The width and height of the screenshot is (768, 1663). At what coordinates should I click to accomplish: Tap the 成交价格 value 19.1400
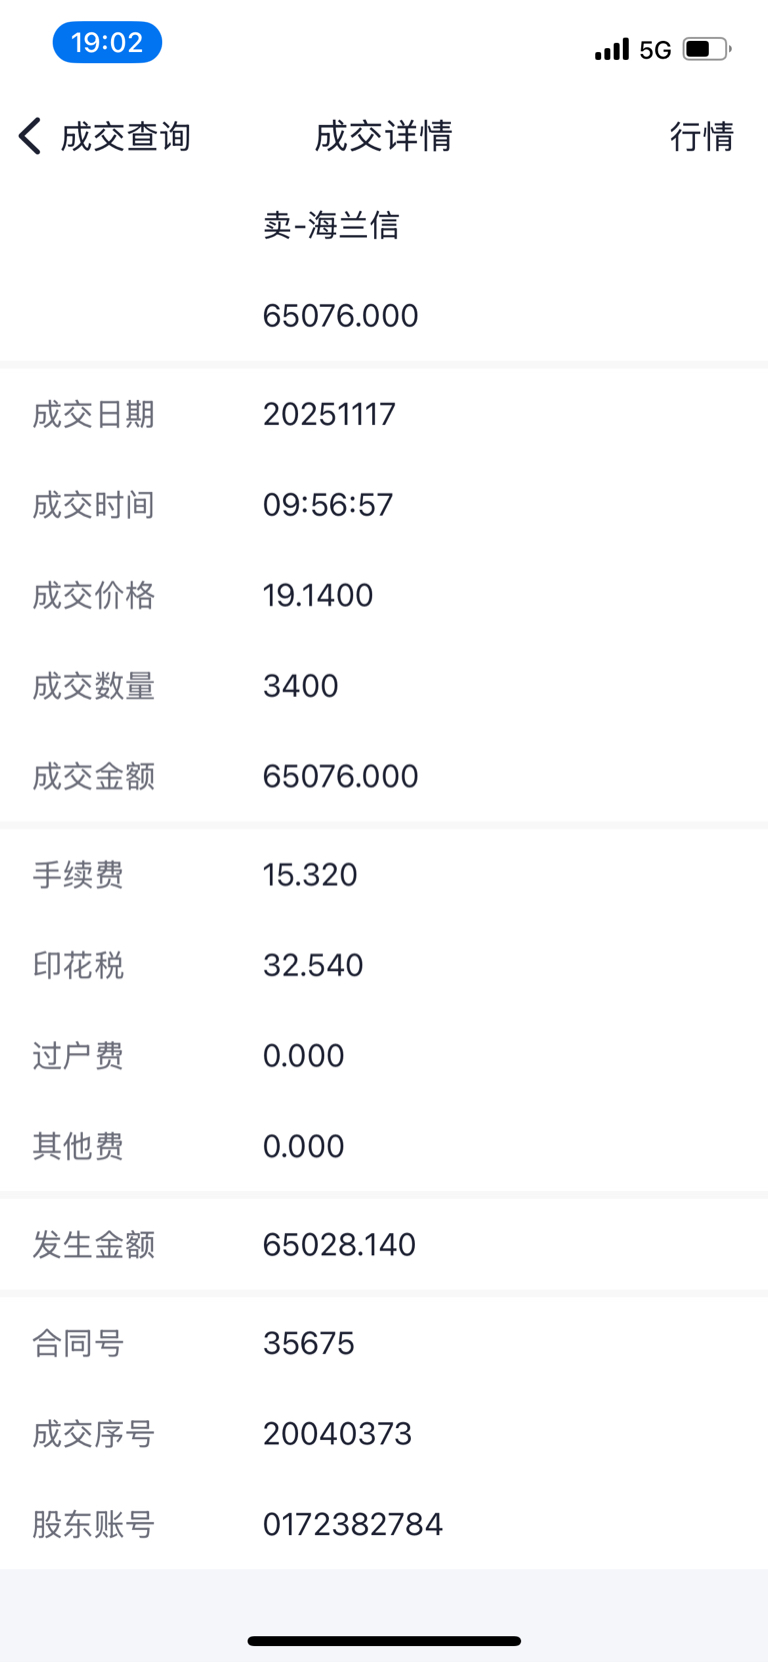pos(318,596)
